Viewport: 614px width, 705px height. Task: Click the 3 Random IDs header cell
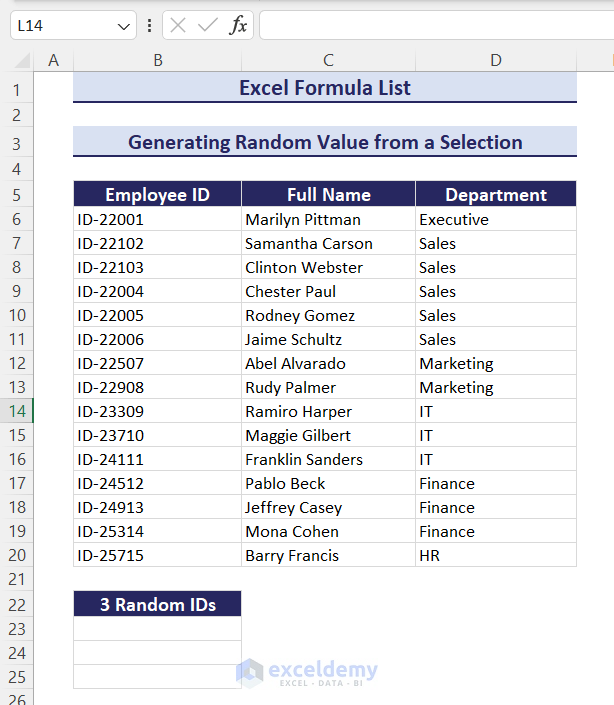pyautogui.click(x=157, y=604)
